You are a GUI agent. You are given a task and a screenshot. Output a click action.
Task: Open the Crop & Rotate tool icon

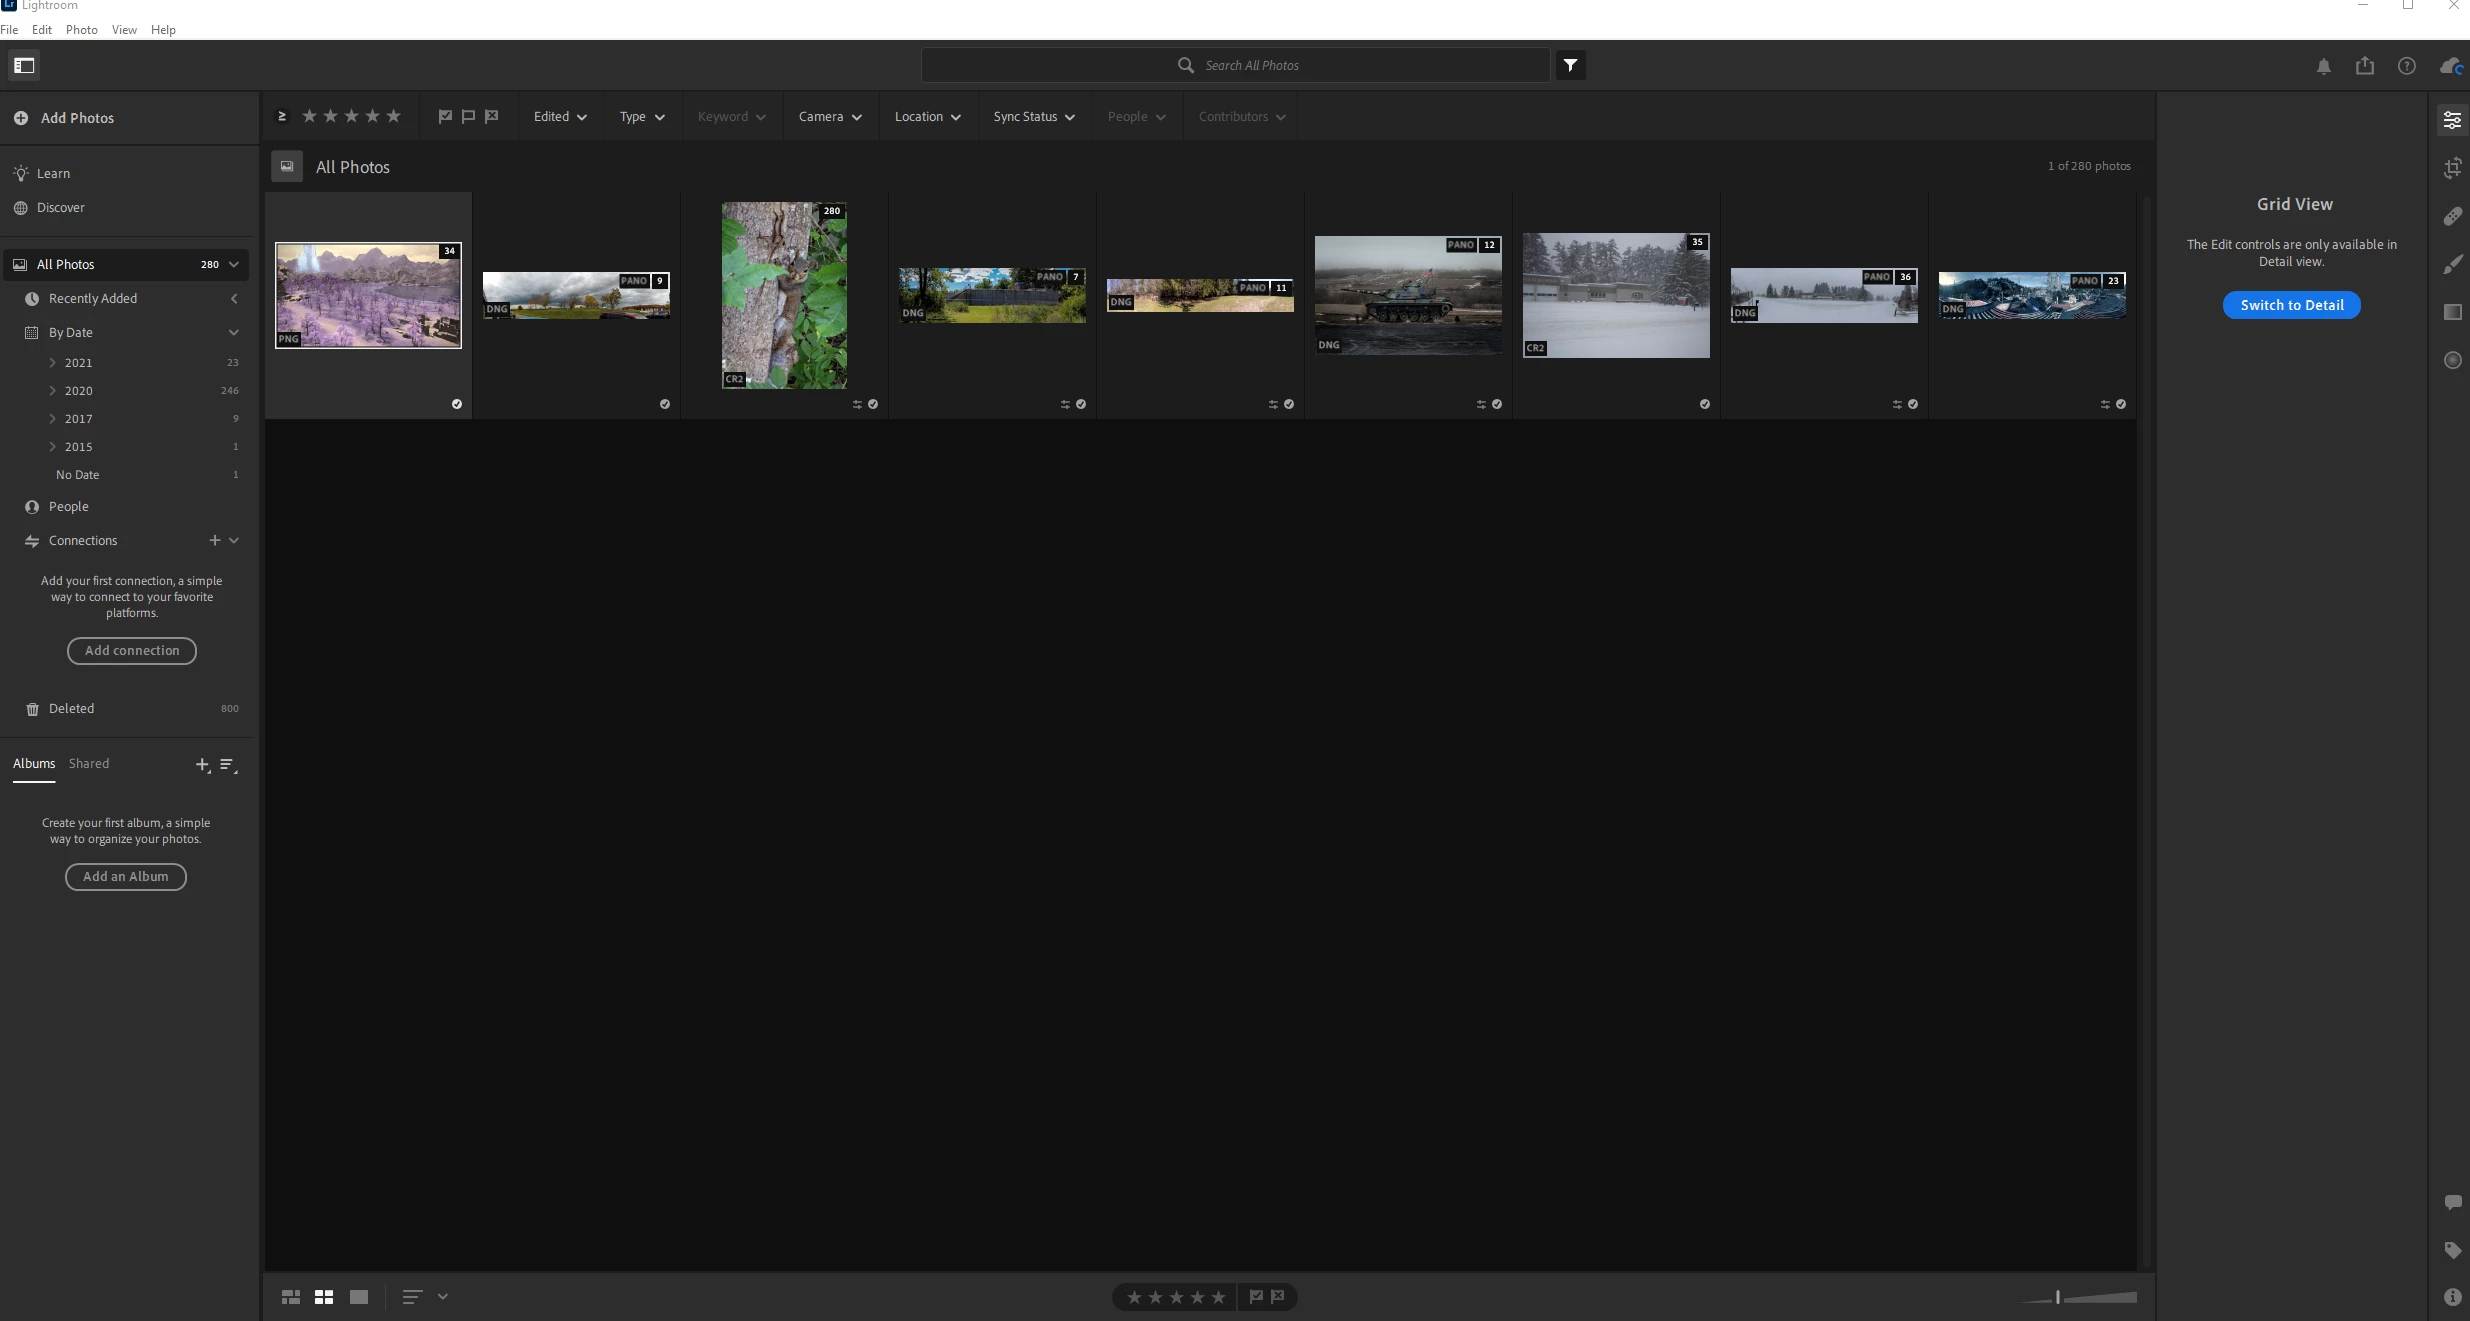point(2452,168)
